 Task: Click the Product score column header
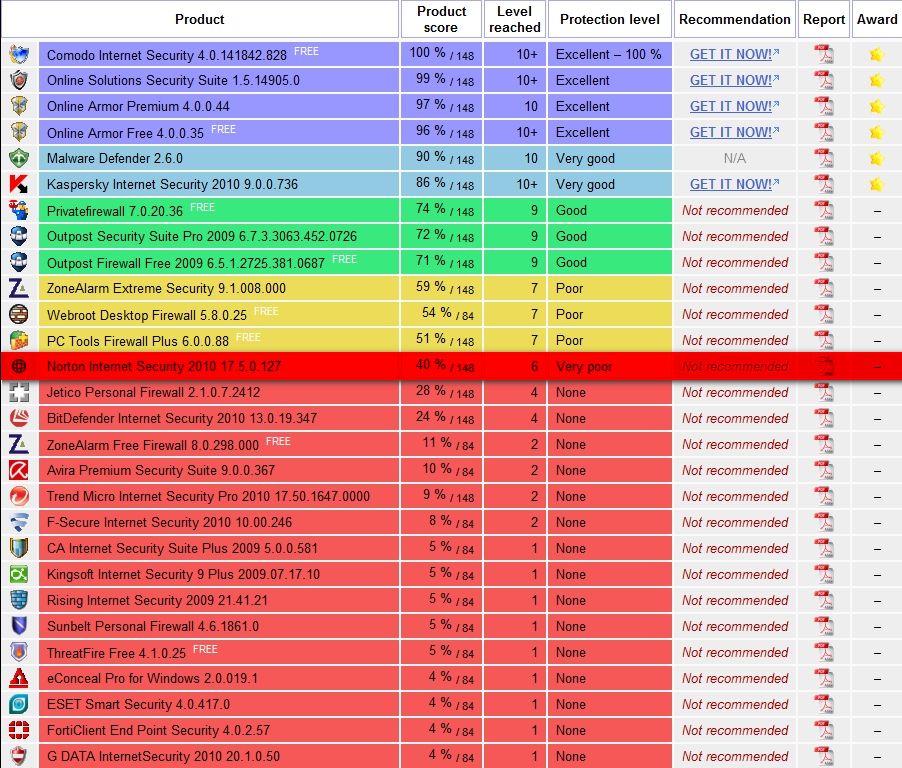441,20
